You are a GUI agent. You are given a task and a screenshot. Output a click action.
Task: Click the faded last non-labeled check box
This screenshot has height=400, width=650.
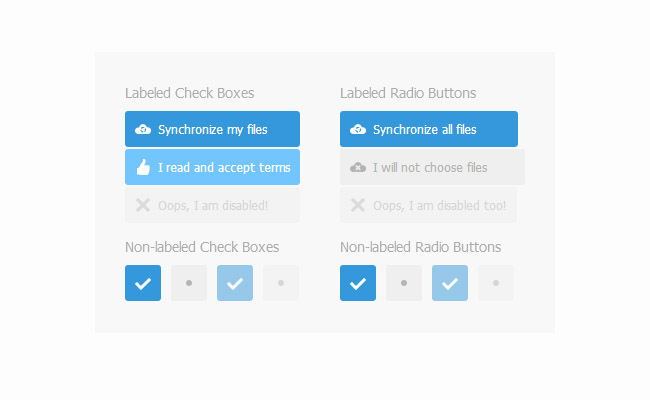click(281, 283)
